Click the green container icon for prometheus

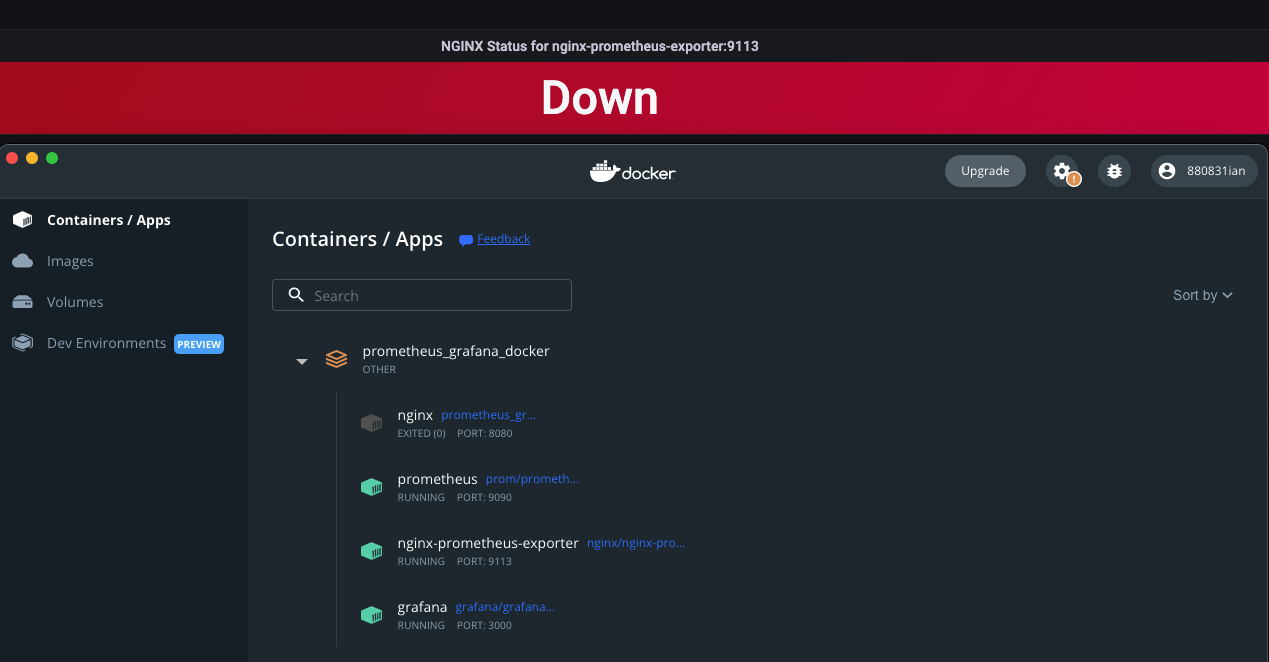pyautogui.click(x=371, y=487)
